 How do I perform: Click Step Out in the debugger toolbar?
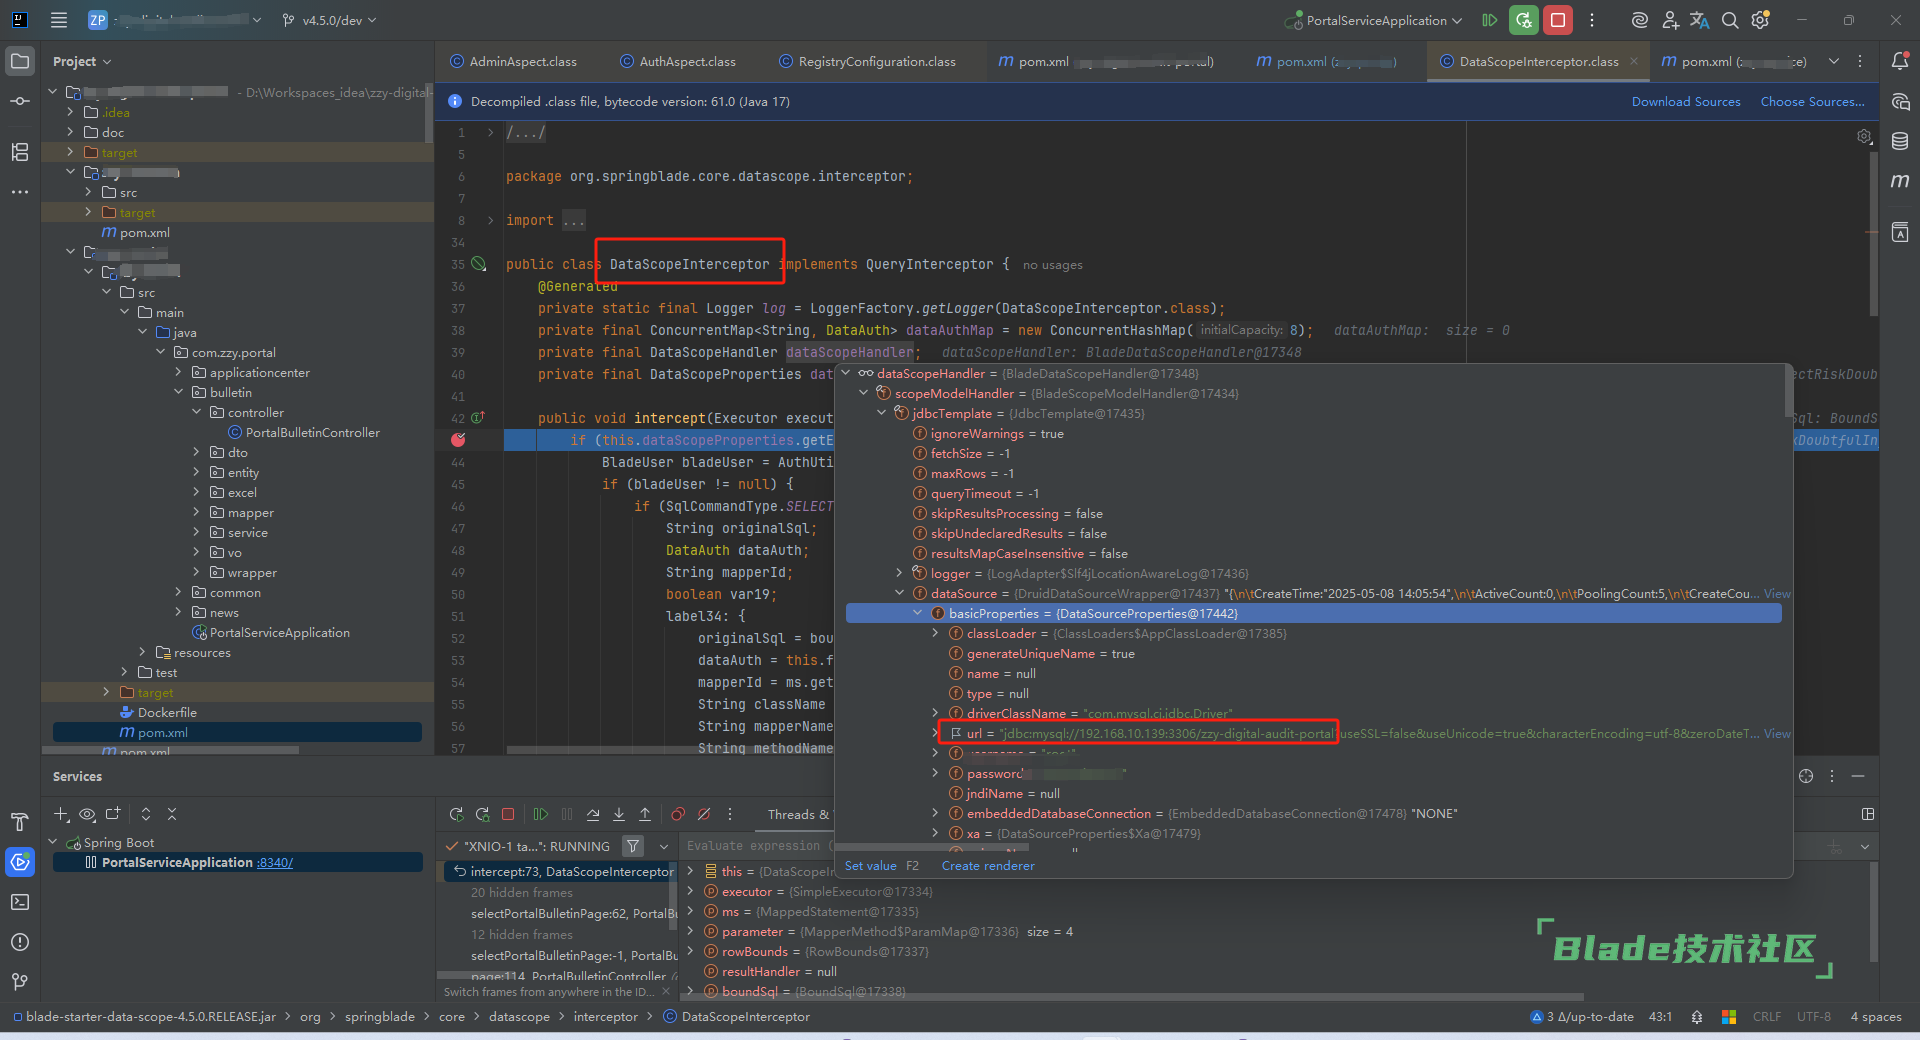point(645,814)
